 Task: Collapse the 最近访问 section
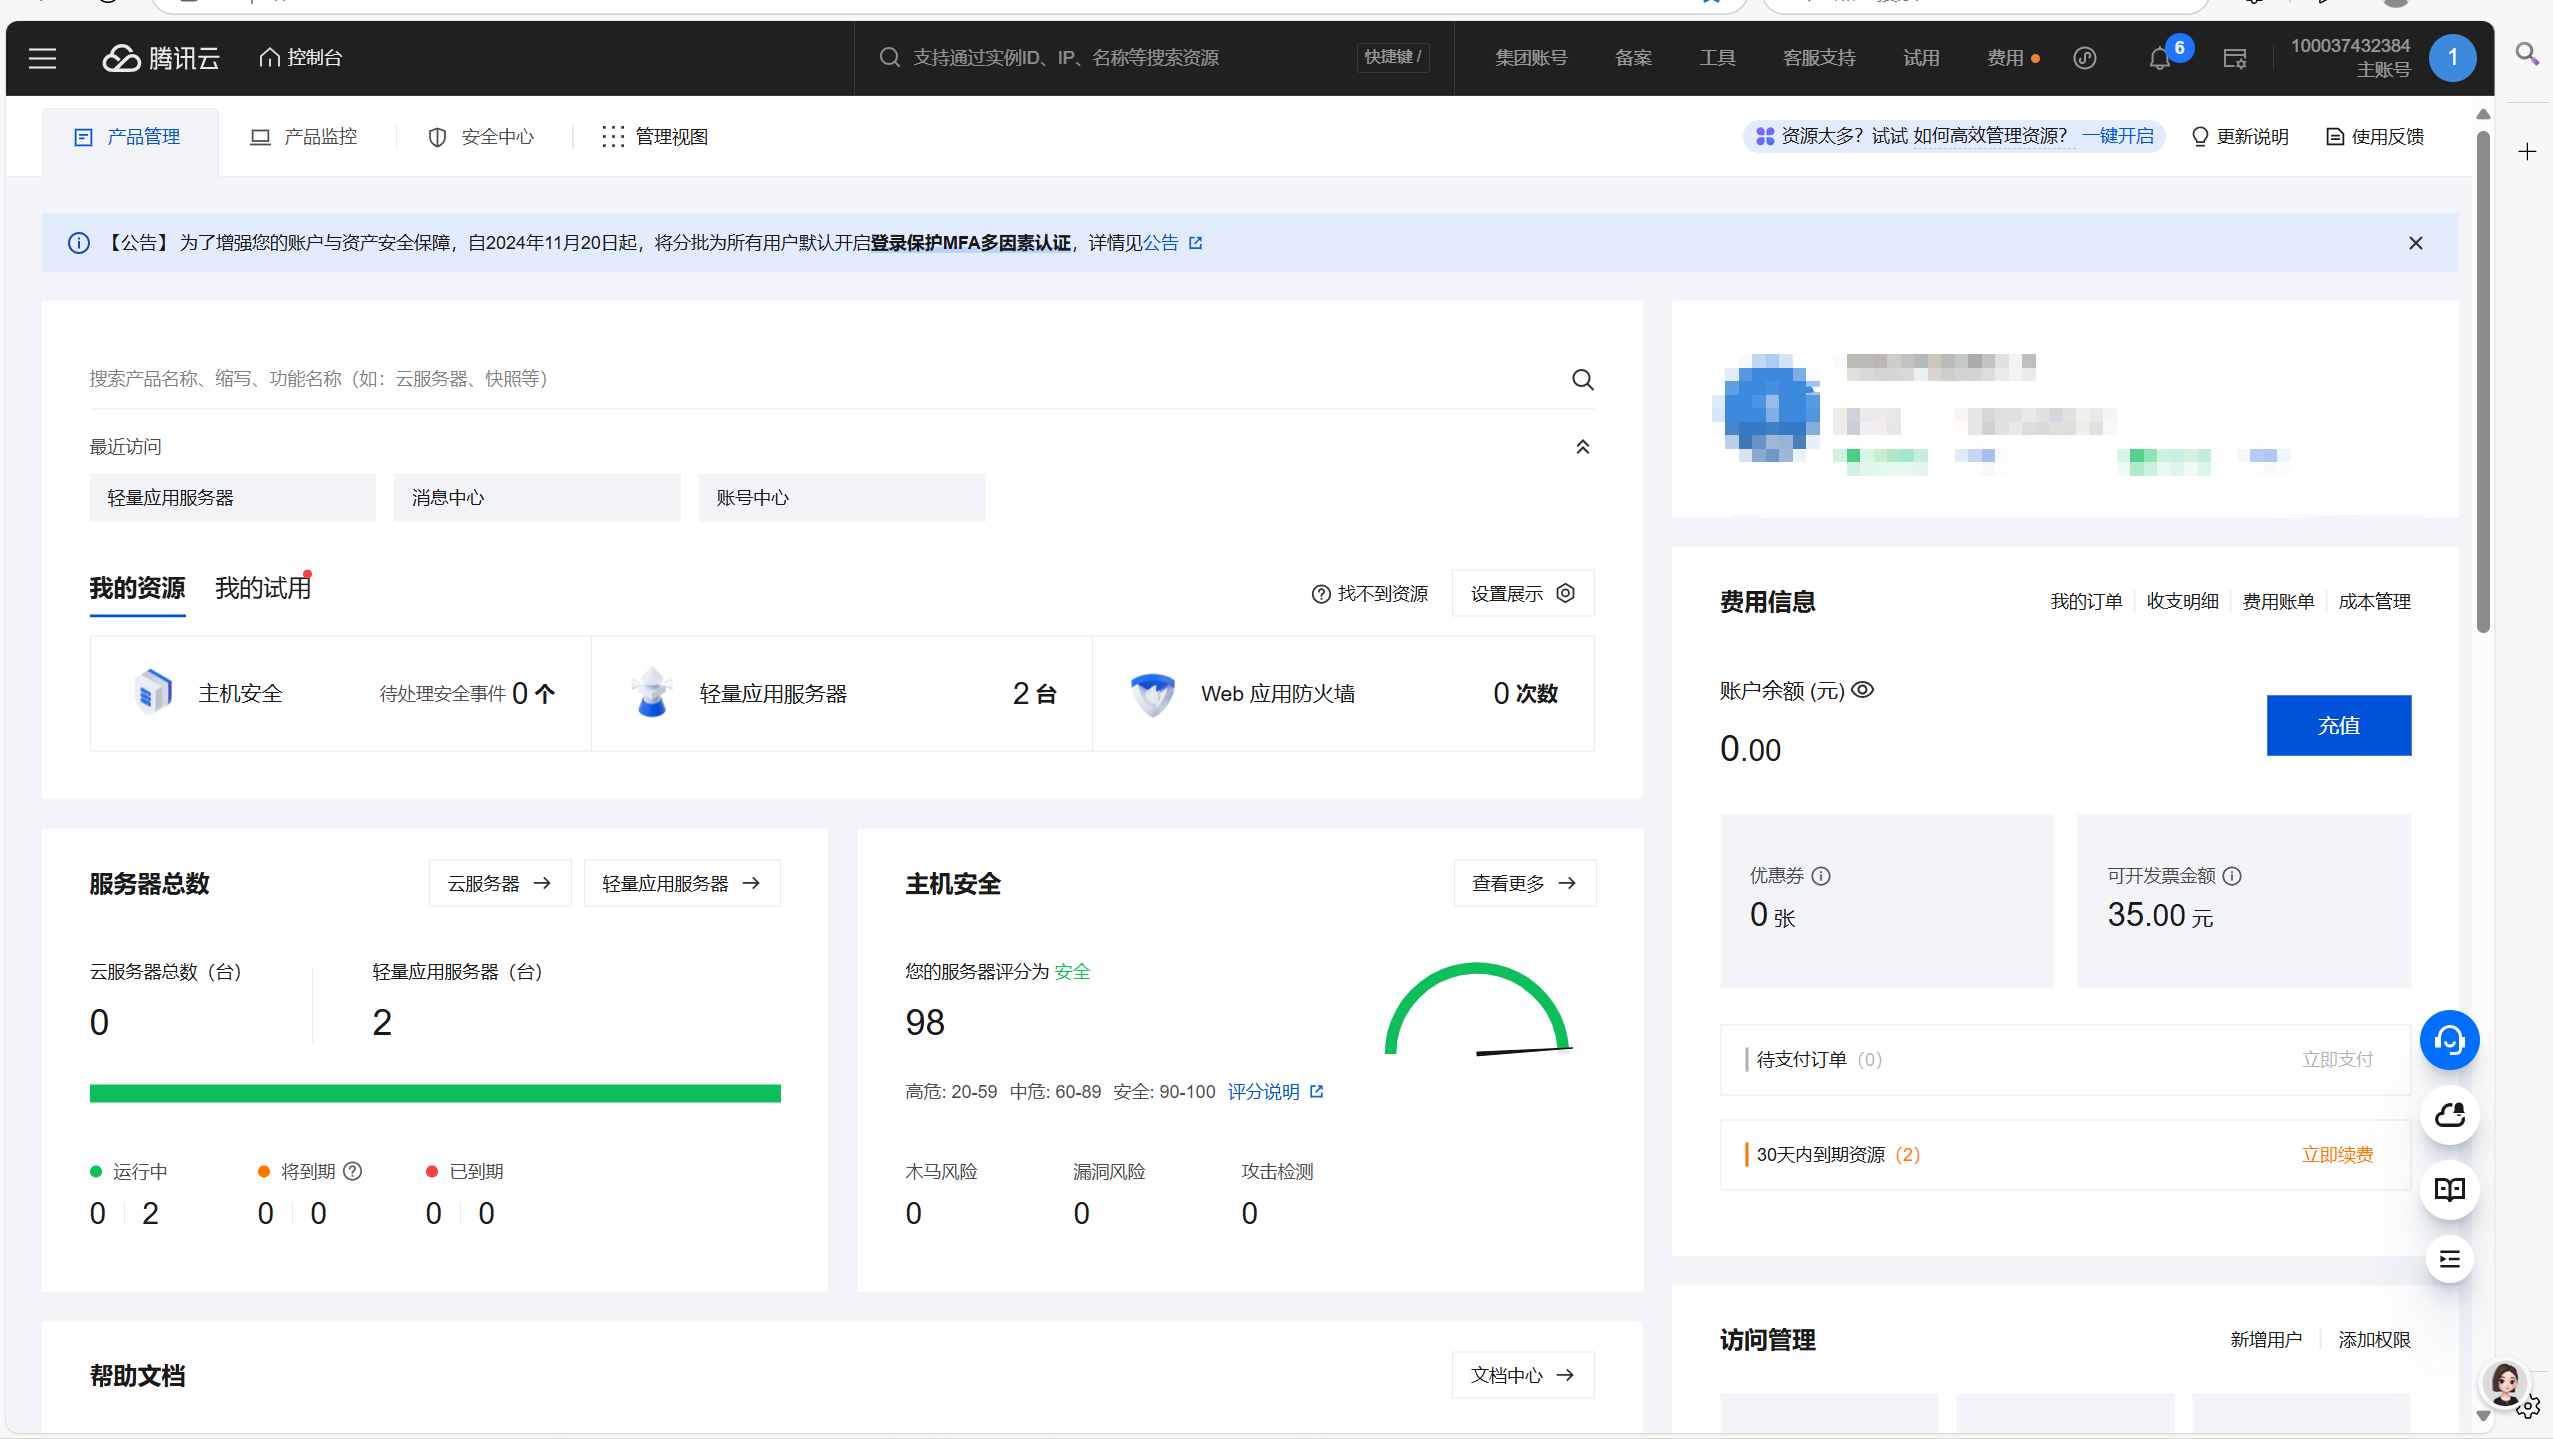point(1582,447)
